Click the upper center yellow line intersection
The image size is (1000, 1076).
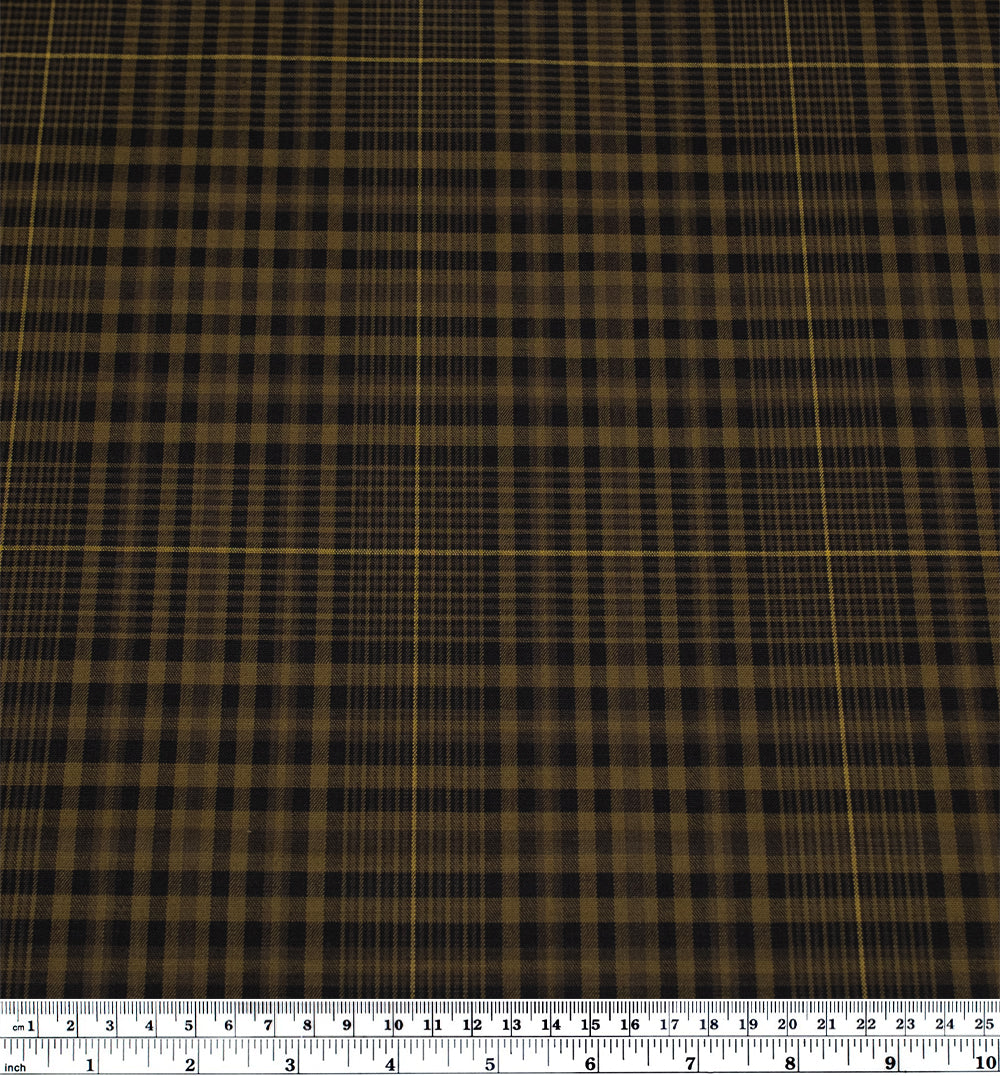tap(420, 59)
